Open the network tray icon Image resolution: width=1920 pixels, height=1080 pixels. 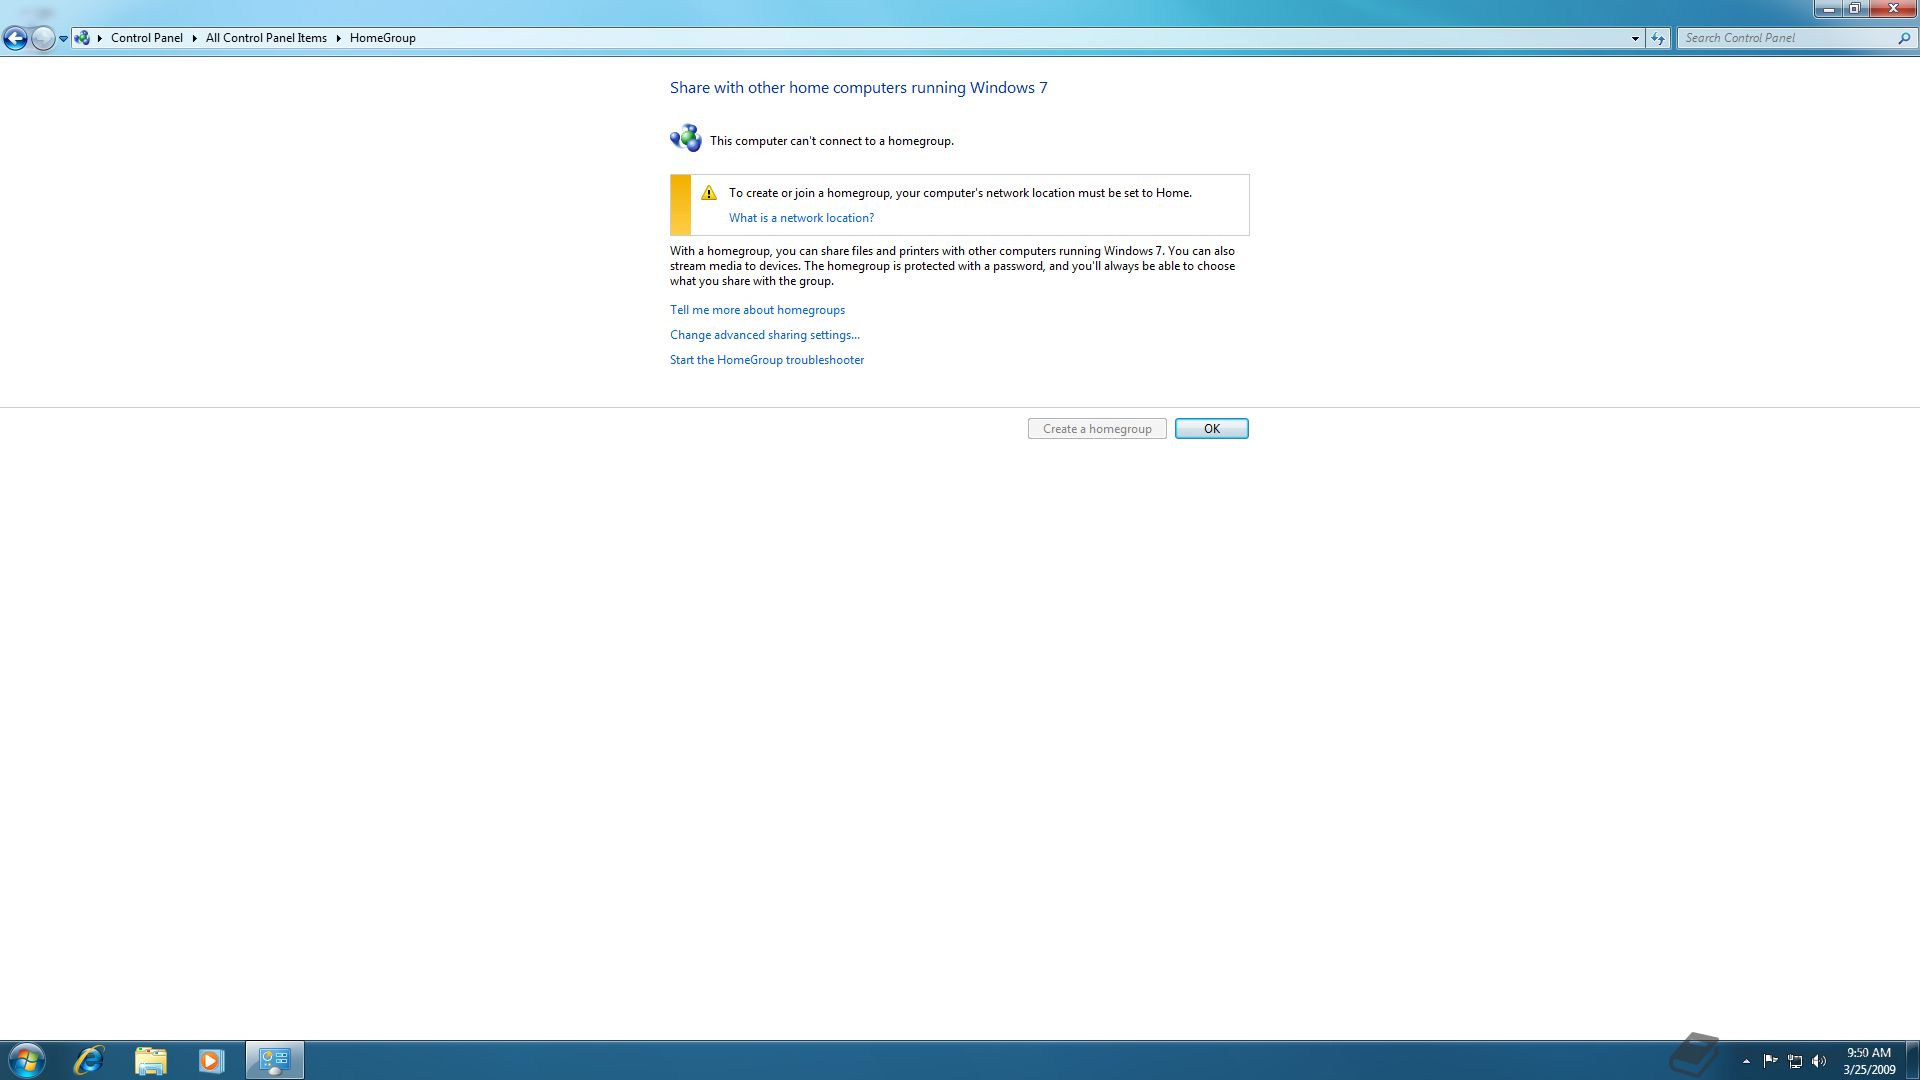coord(1795,1061)
